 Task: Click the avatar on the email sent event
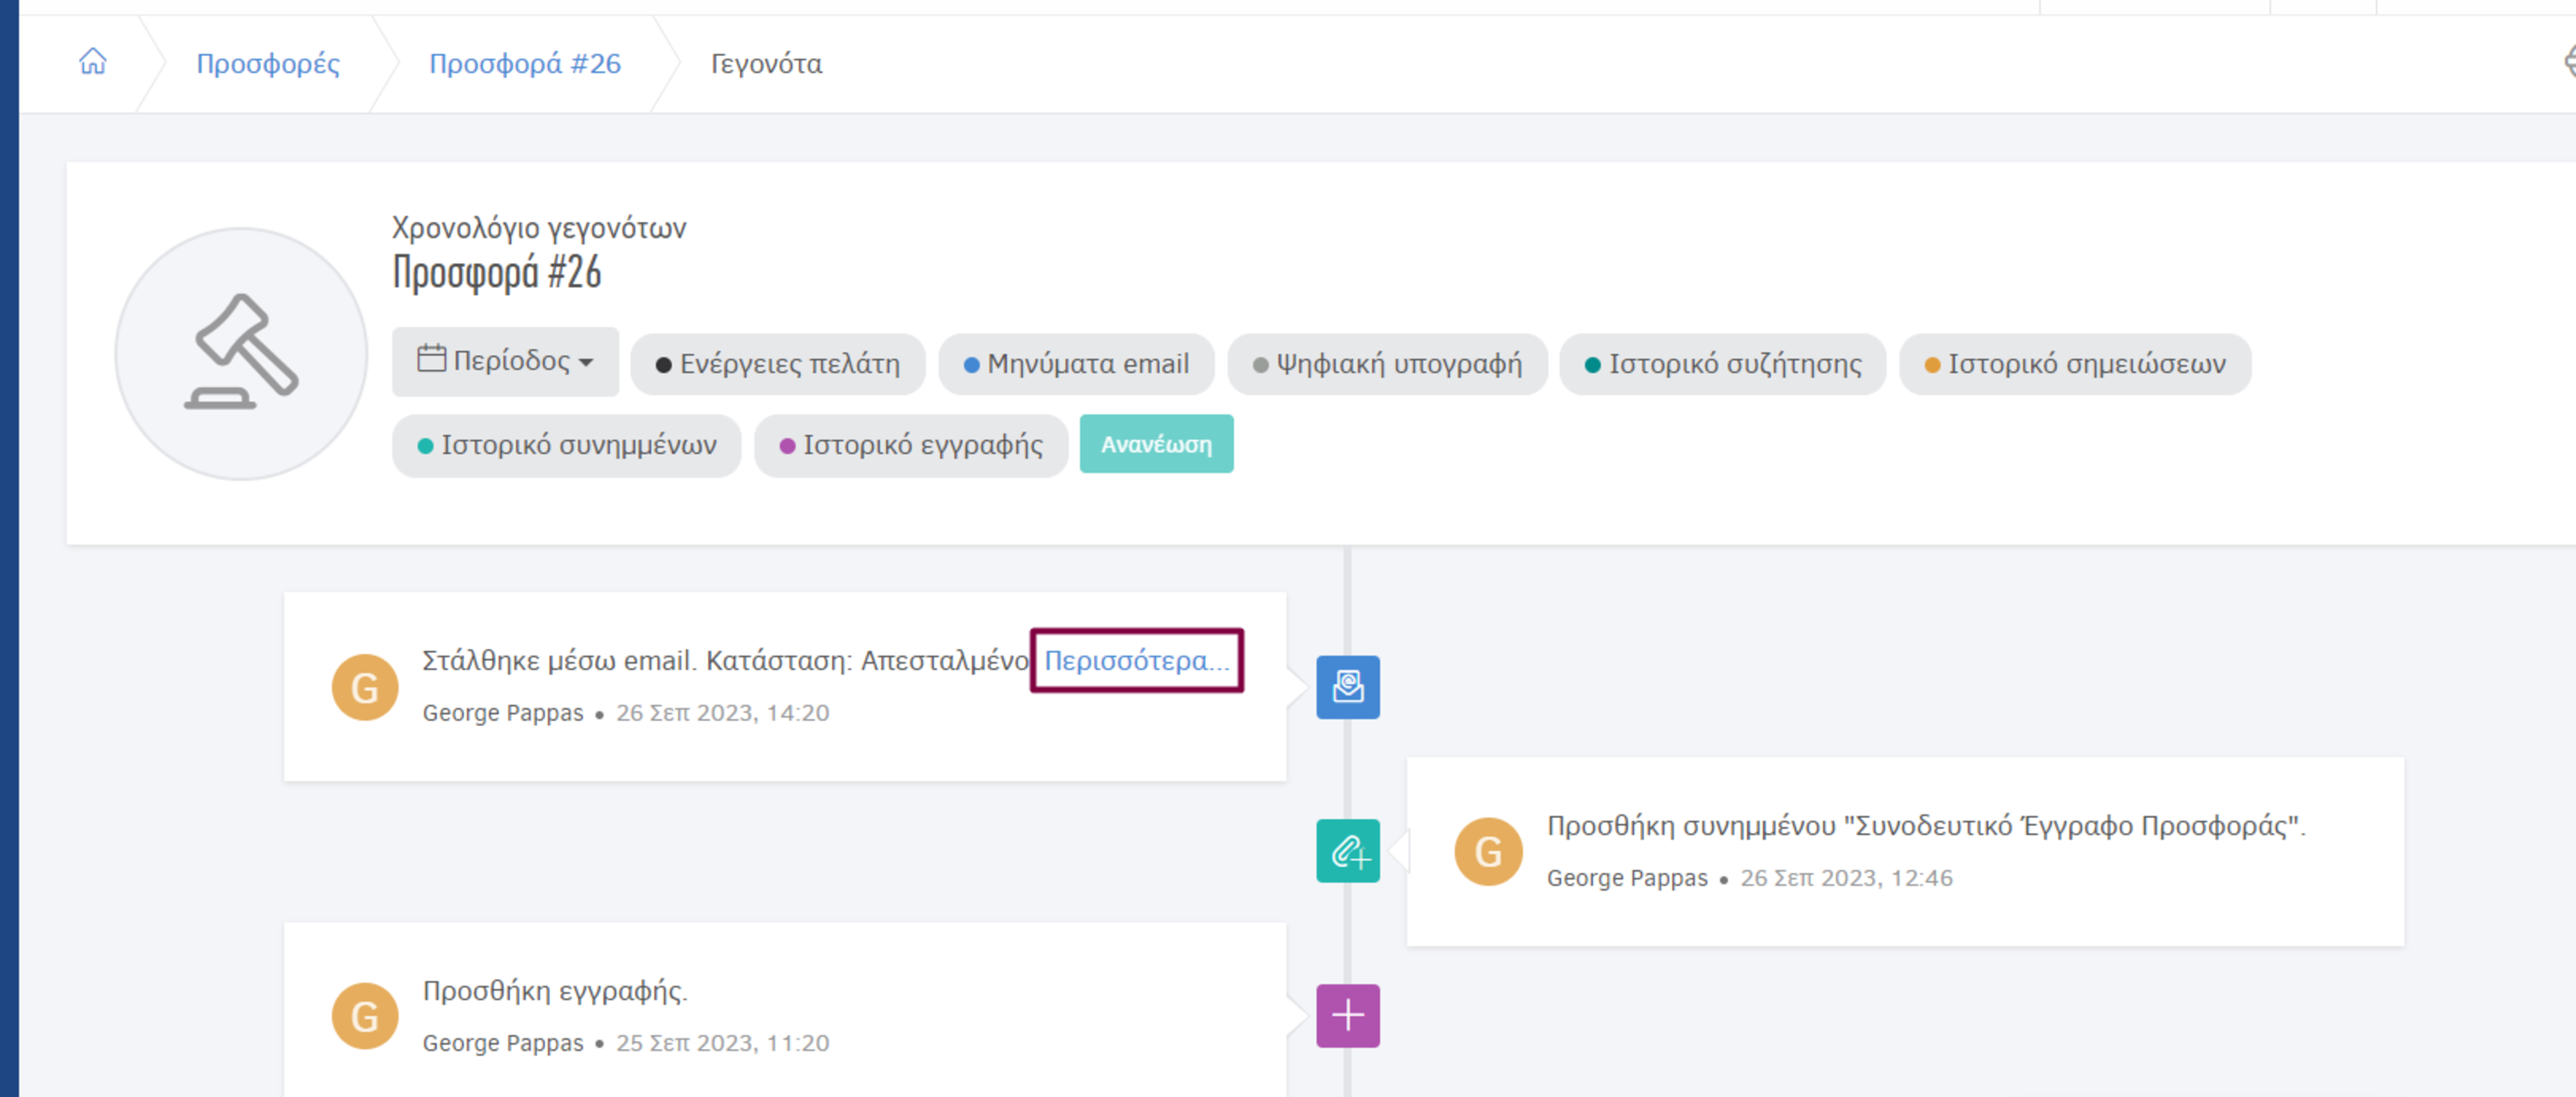click(x=365, y=687)
